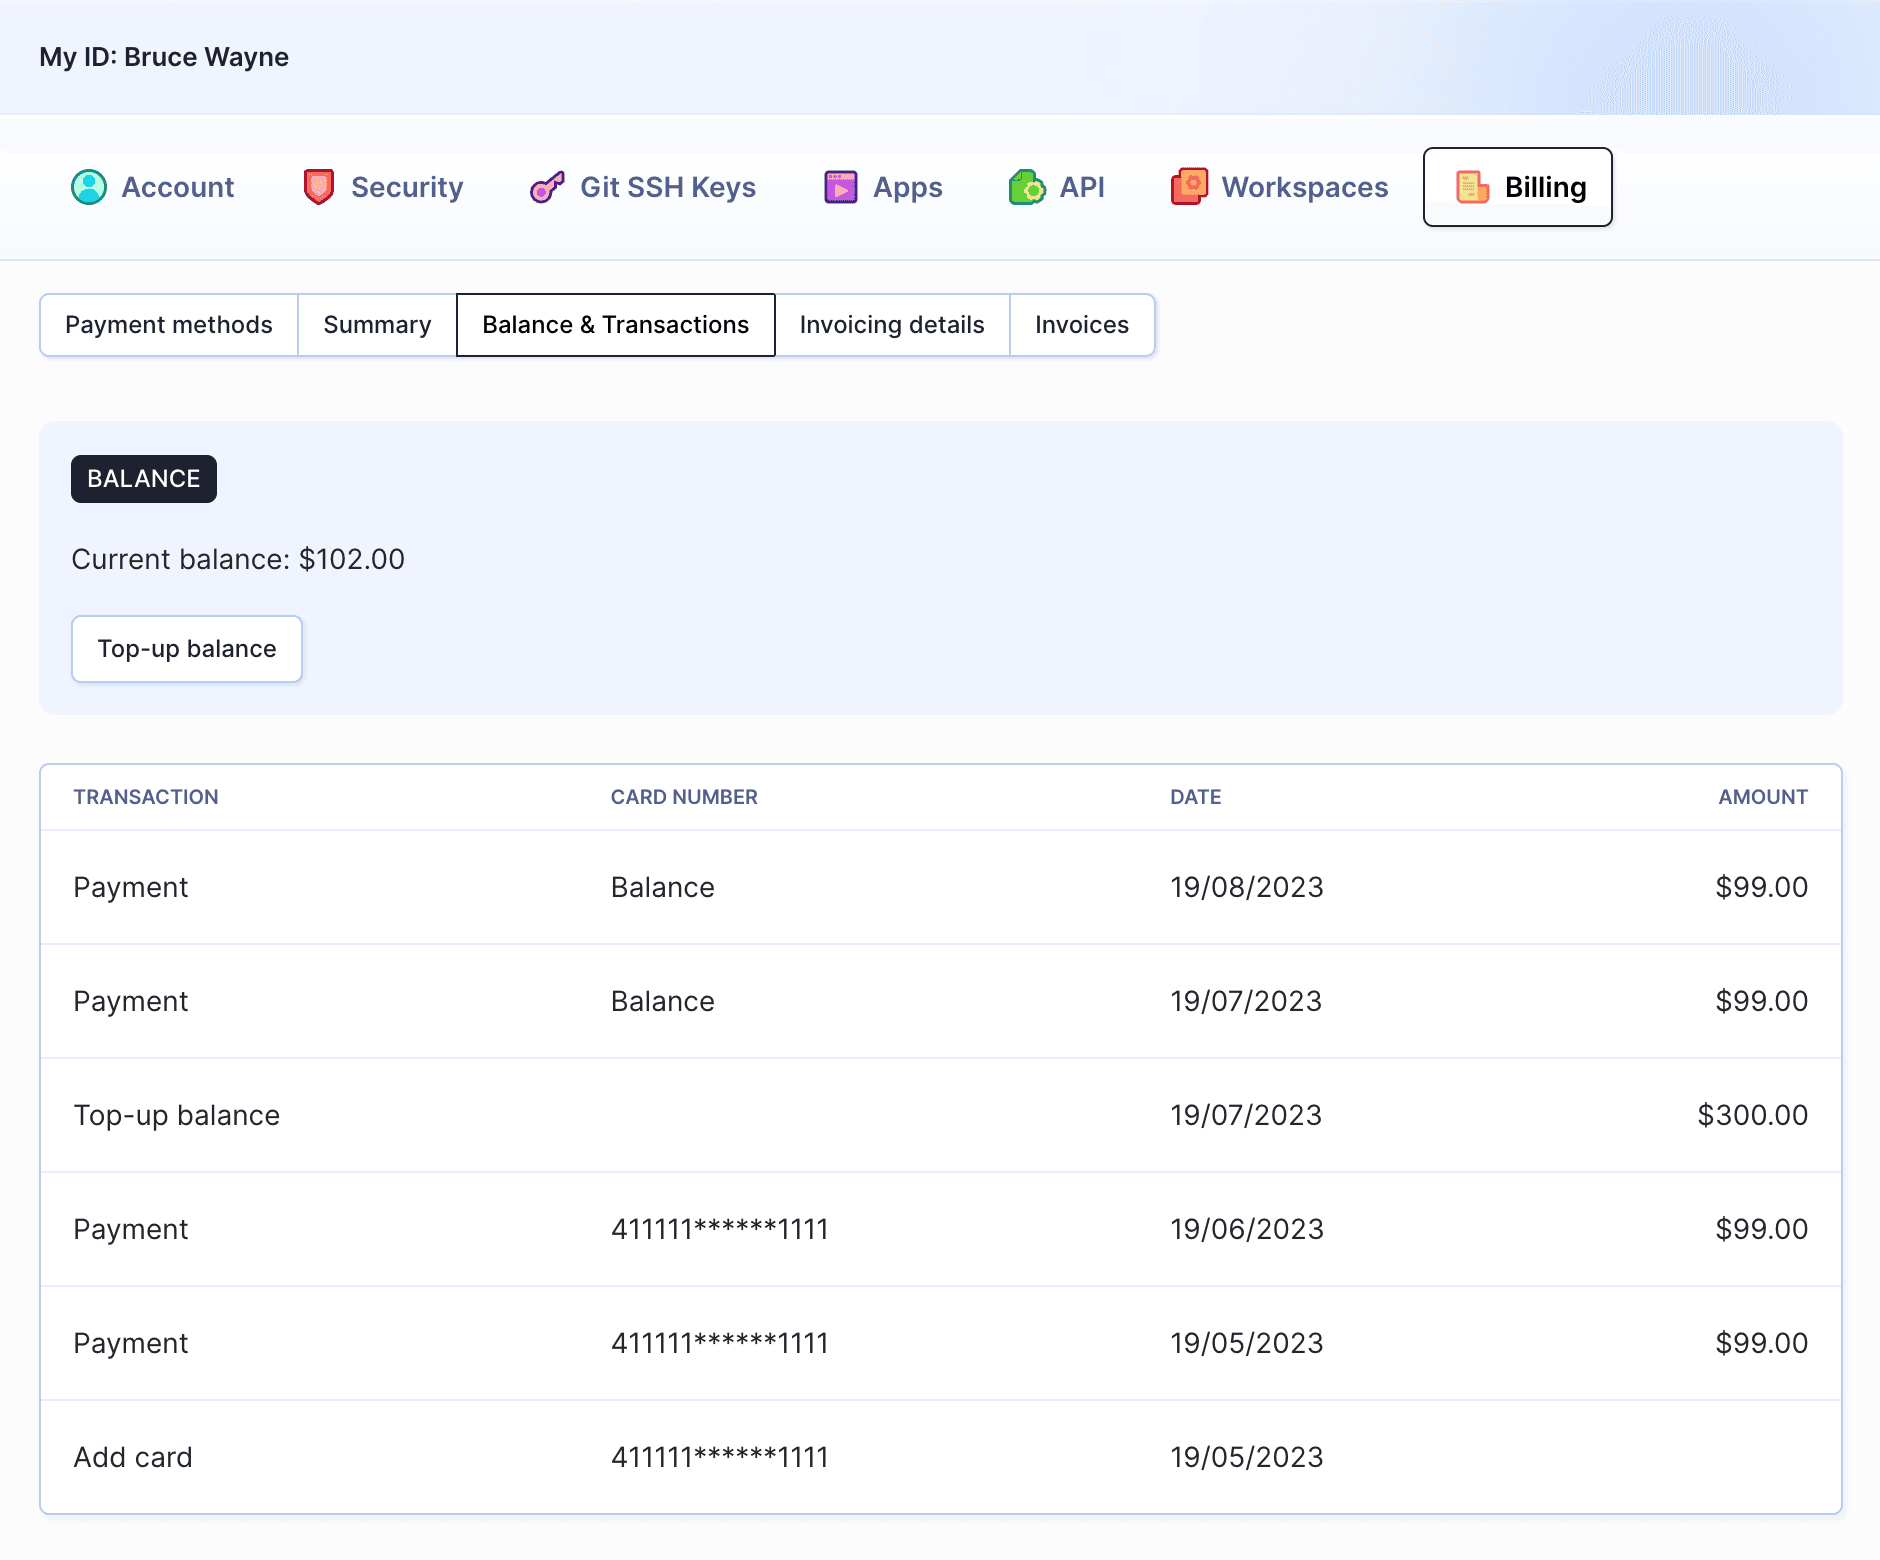Switch to the Summary tab
Image resolution: width=1880 pixels, height=1560 pixels.
[x=377, y=325]
